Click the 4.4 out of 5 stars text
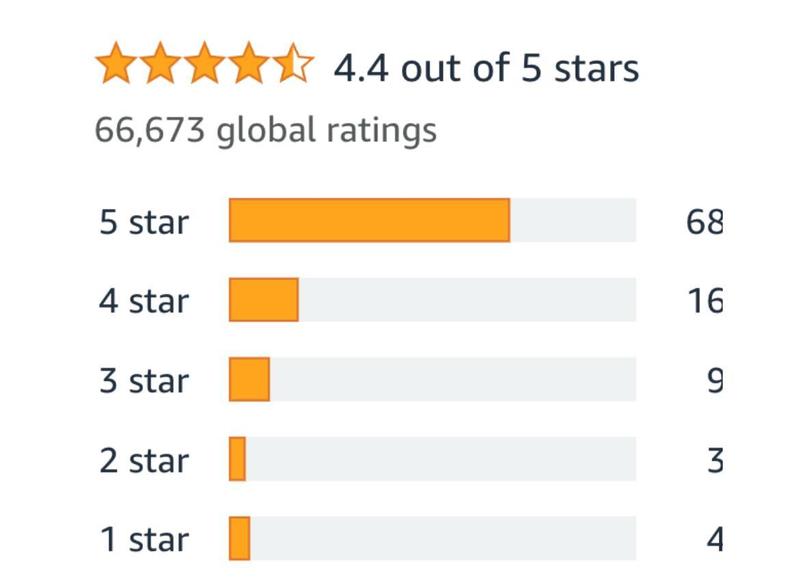The height and width of the screenshot is (585, 800). (486, 68)
